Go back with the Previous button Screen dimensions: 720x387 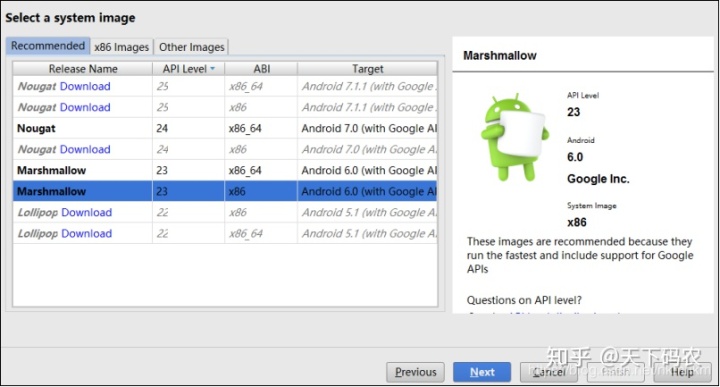pyautogui.click(x=415, y=372)
